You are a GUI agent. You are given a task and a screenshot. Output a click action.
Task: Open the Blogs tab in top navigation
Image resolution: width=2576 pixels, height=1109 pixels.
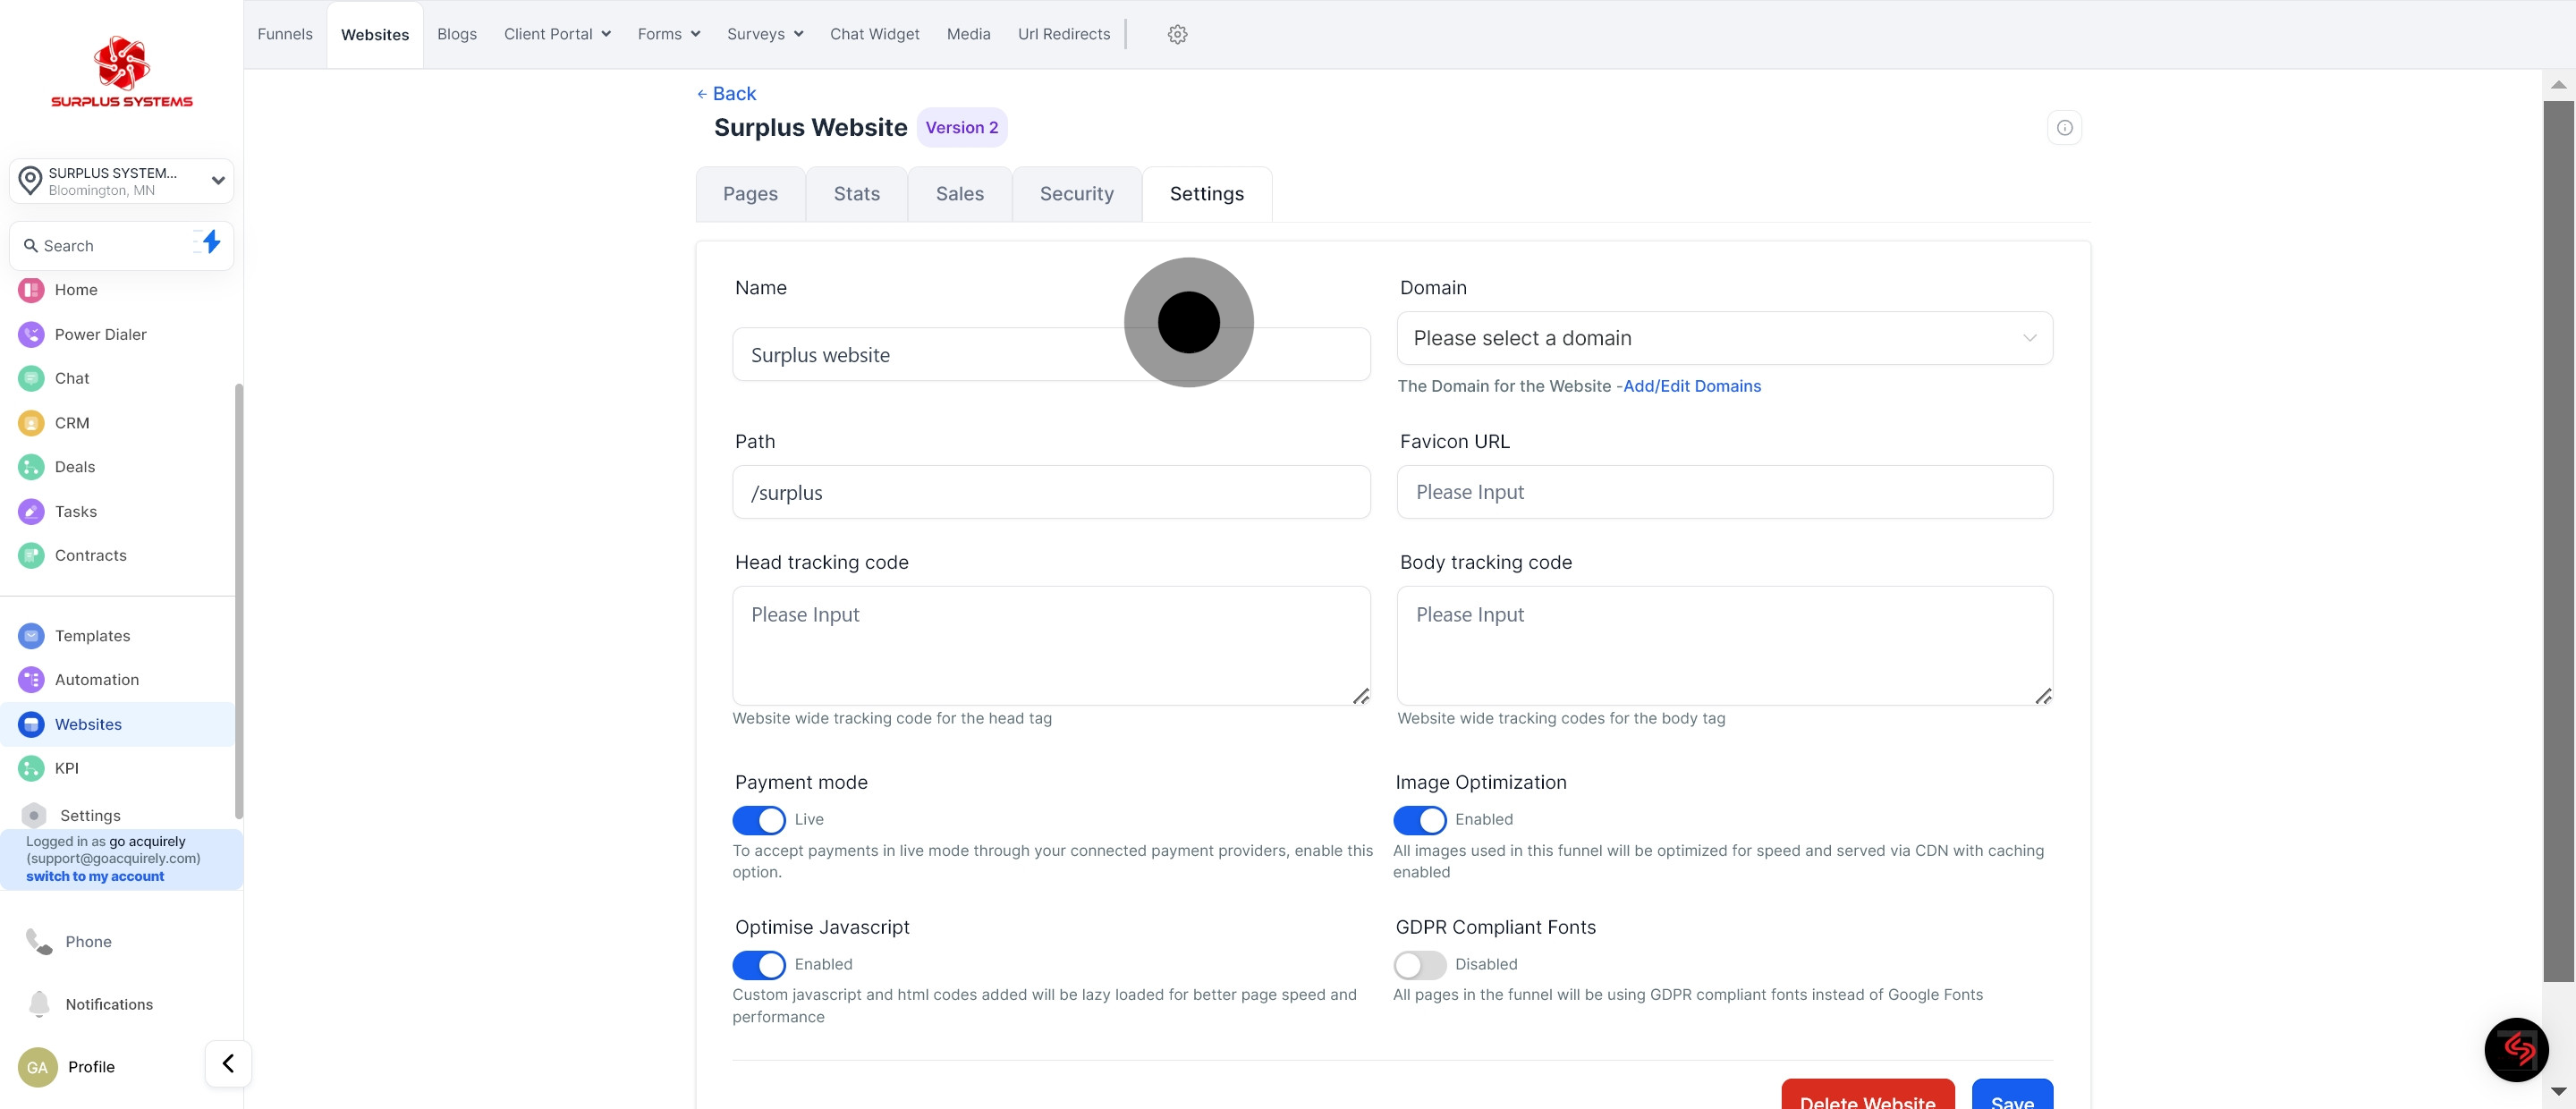(456, 34)
